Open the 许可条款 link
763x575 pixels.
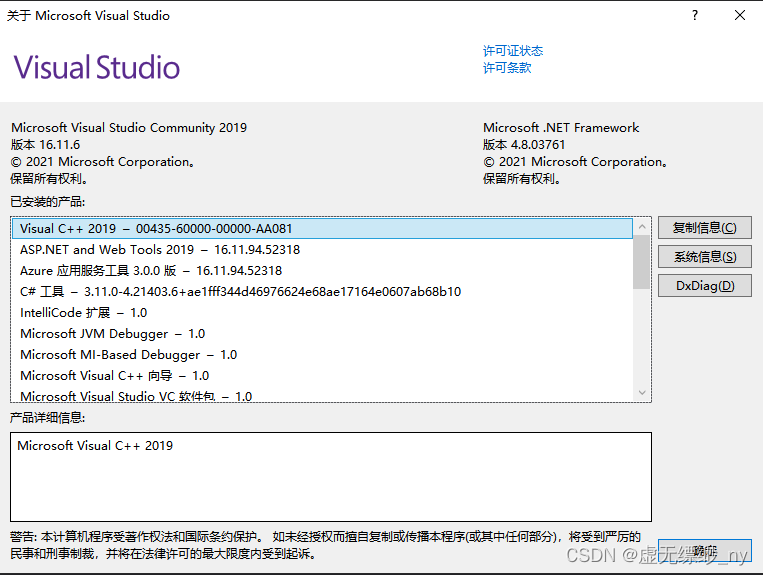507,68
